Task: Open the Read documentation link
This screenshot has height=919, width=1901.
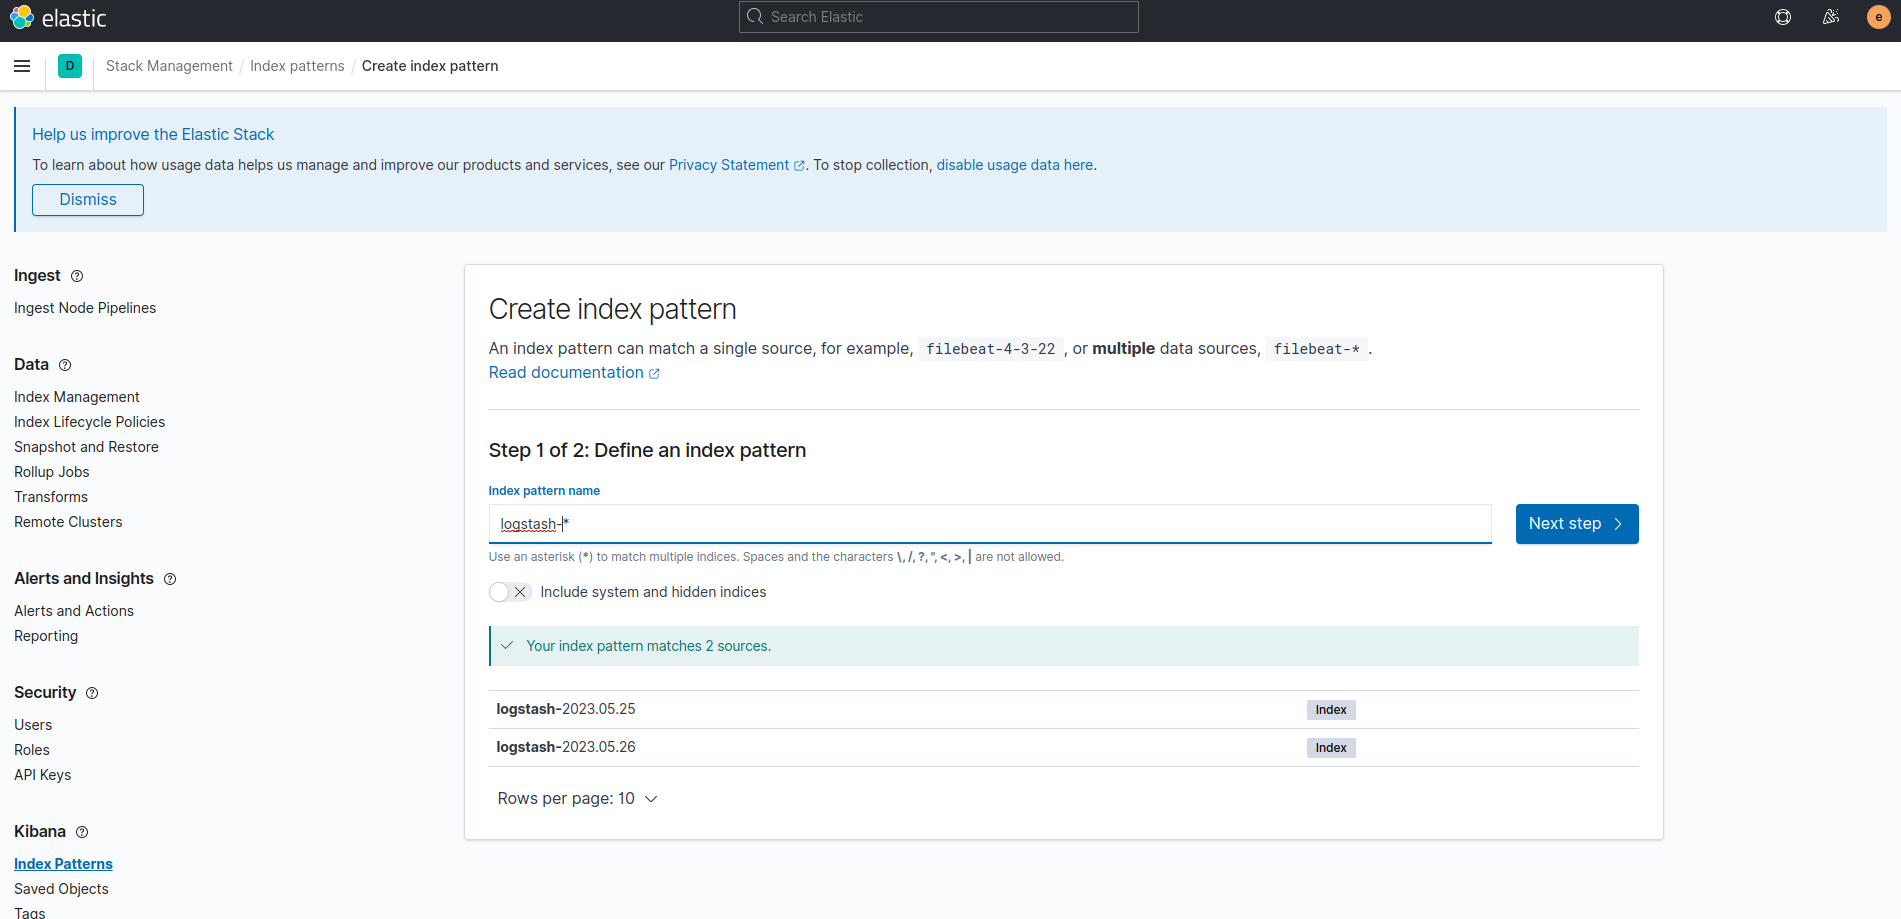Action: point(566,373)
